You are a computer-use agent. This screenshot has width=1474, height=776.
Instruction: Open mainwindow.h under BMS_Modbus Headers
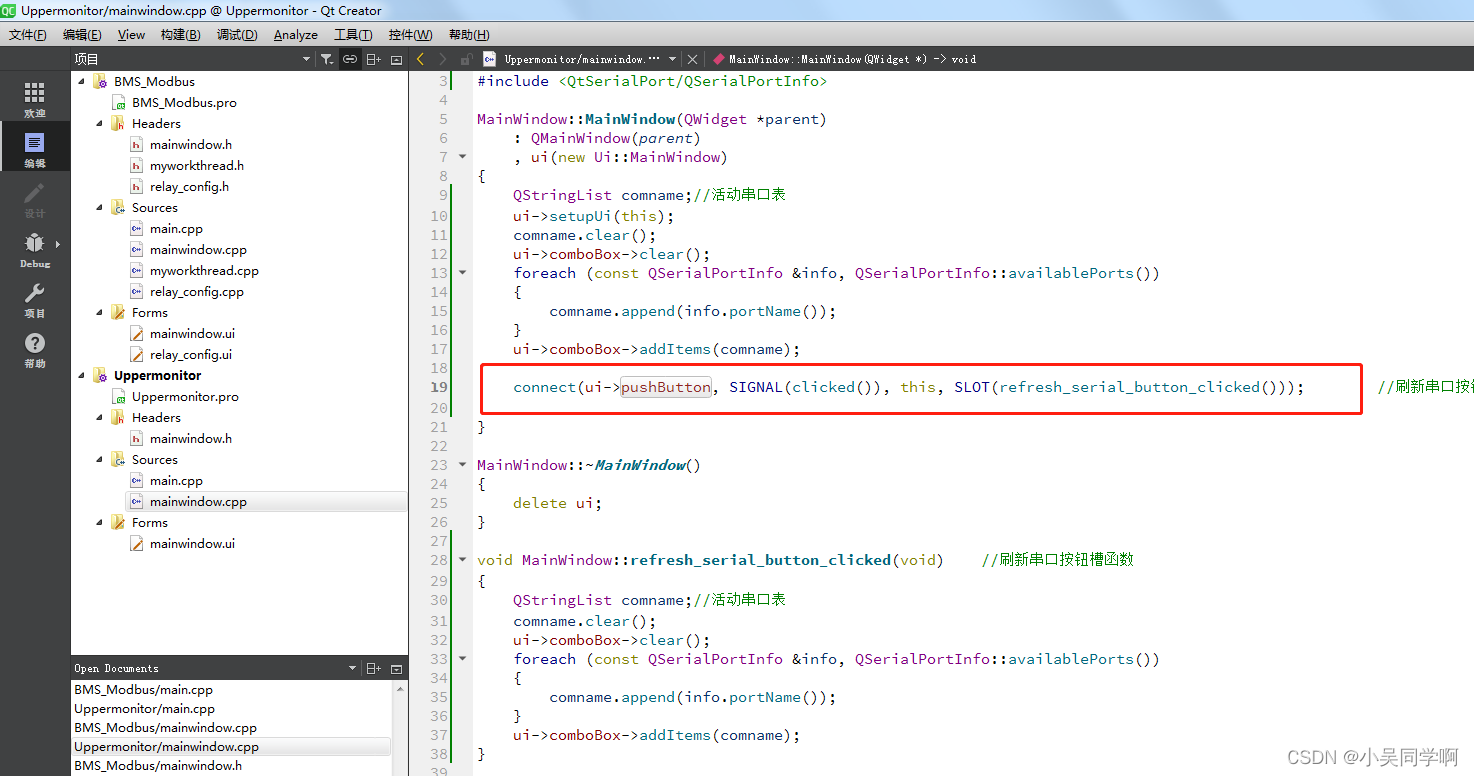click(191, 144)
